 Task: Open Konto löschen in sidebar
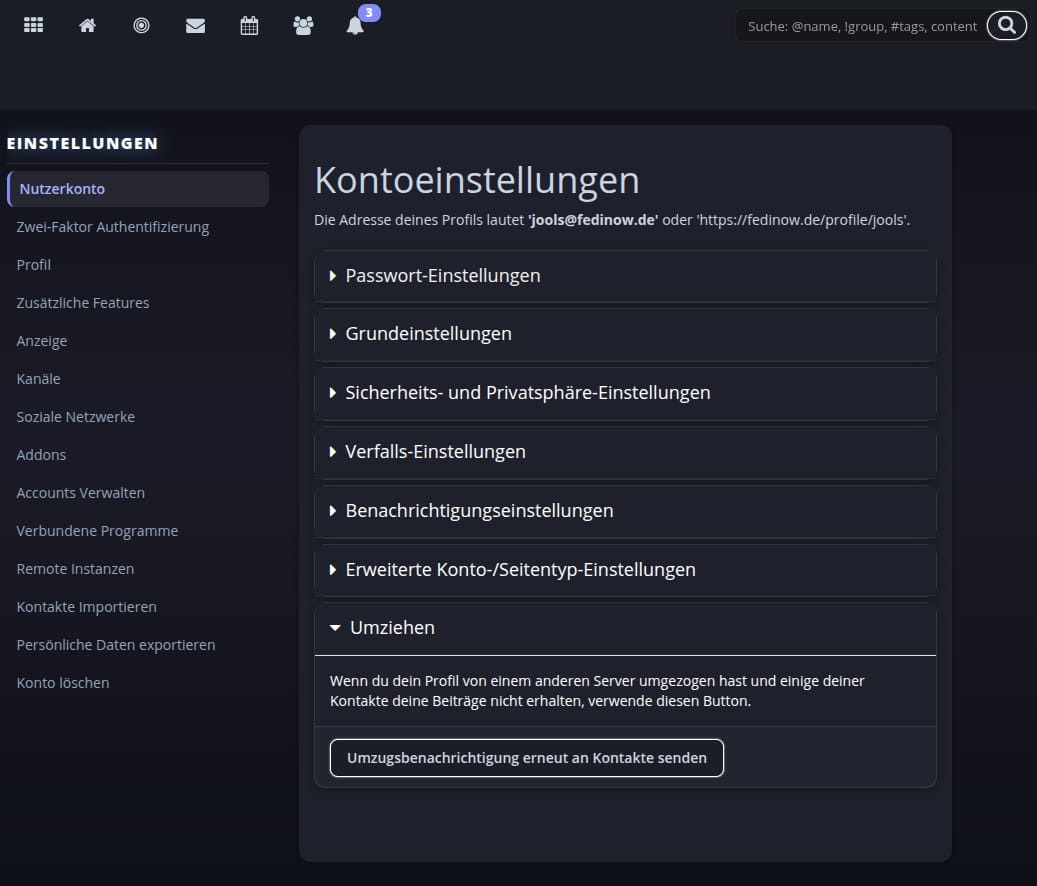click(63, 683)
